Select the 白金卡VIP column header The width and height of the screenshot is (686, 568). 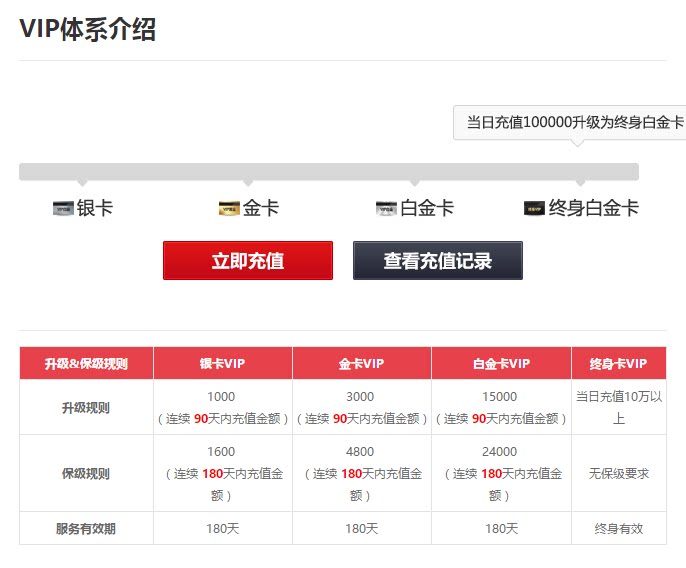click(501, 363)
